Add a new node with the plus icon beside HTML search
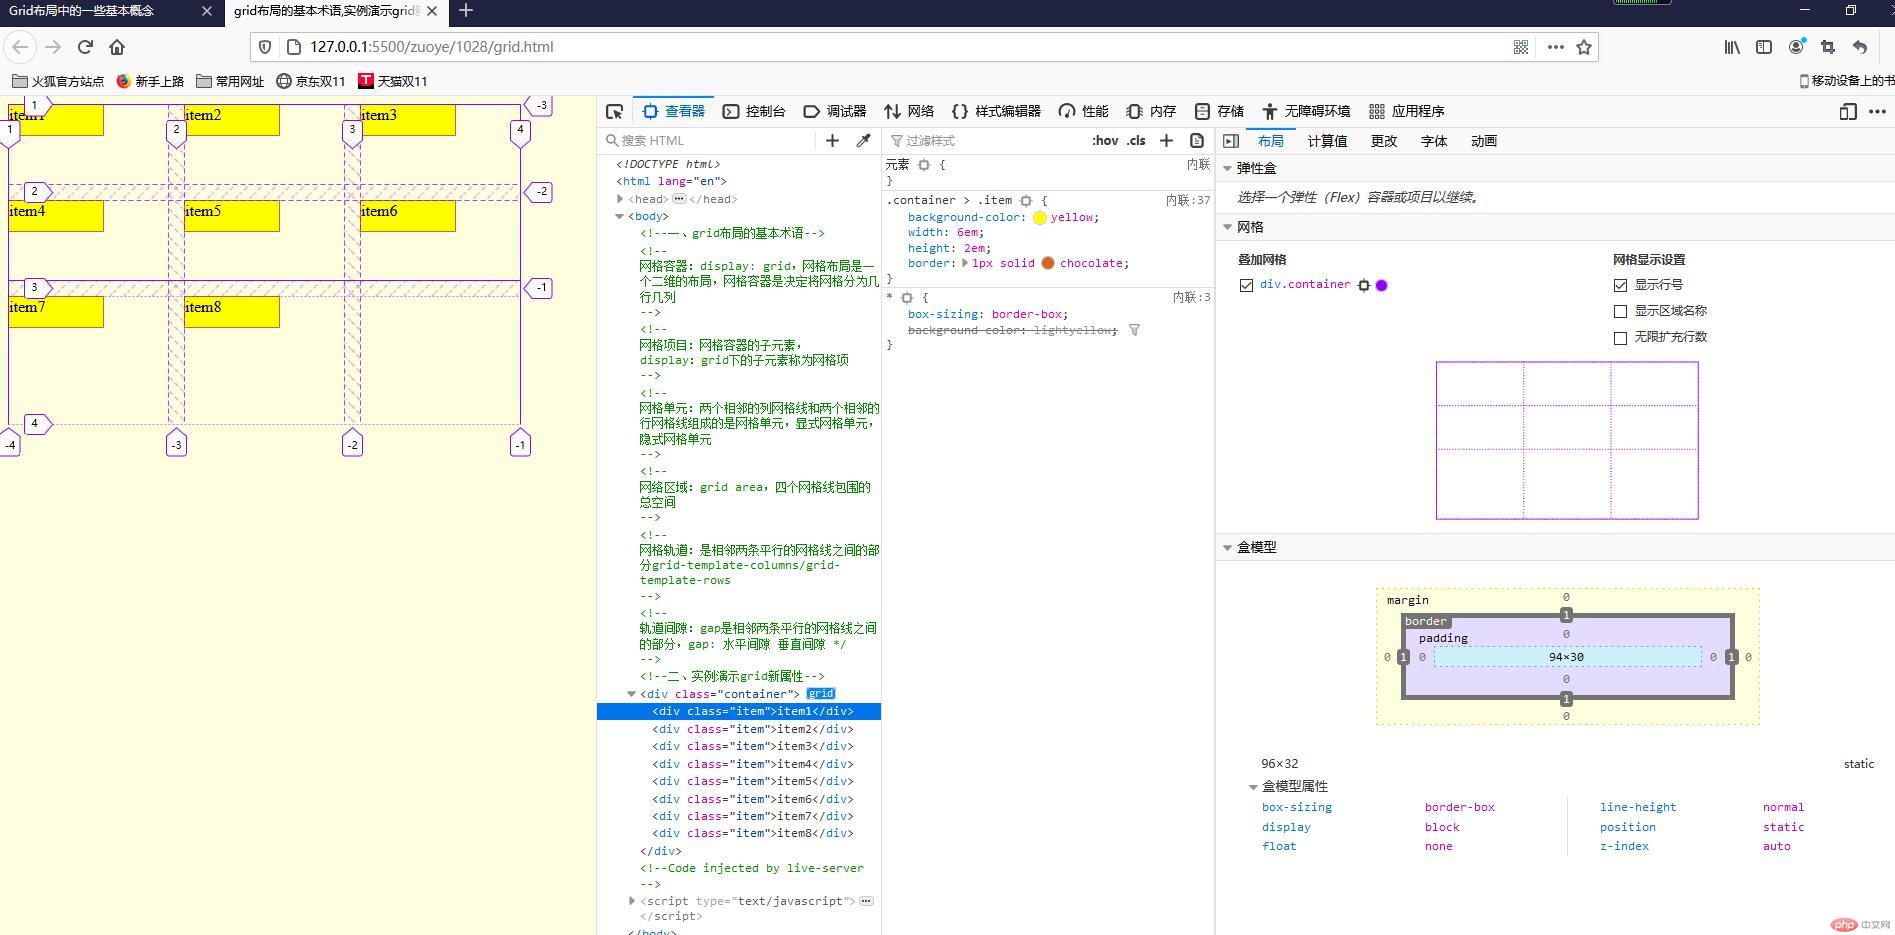1895x935 pixels. [x=832, y=141]
